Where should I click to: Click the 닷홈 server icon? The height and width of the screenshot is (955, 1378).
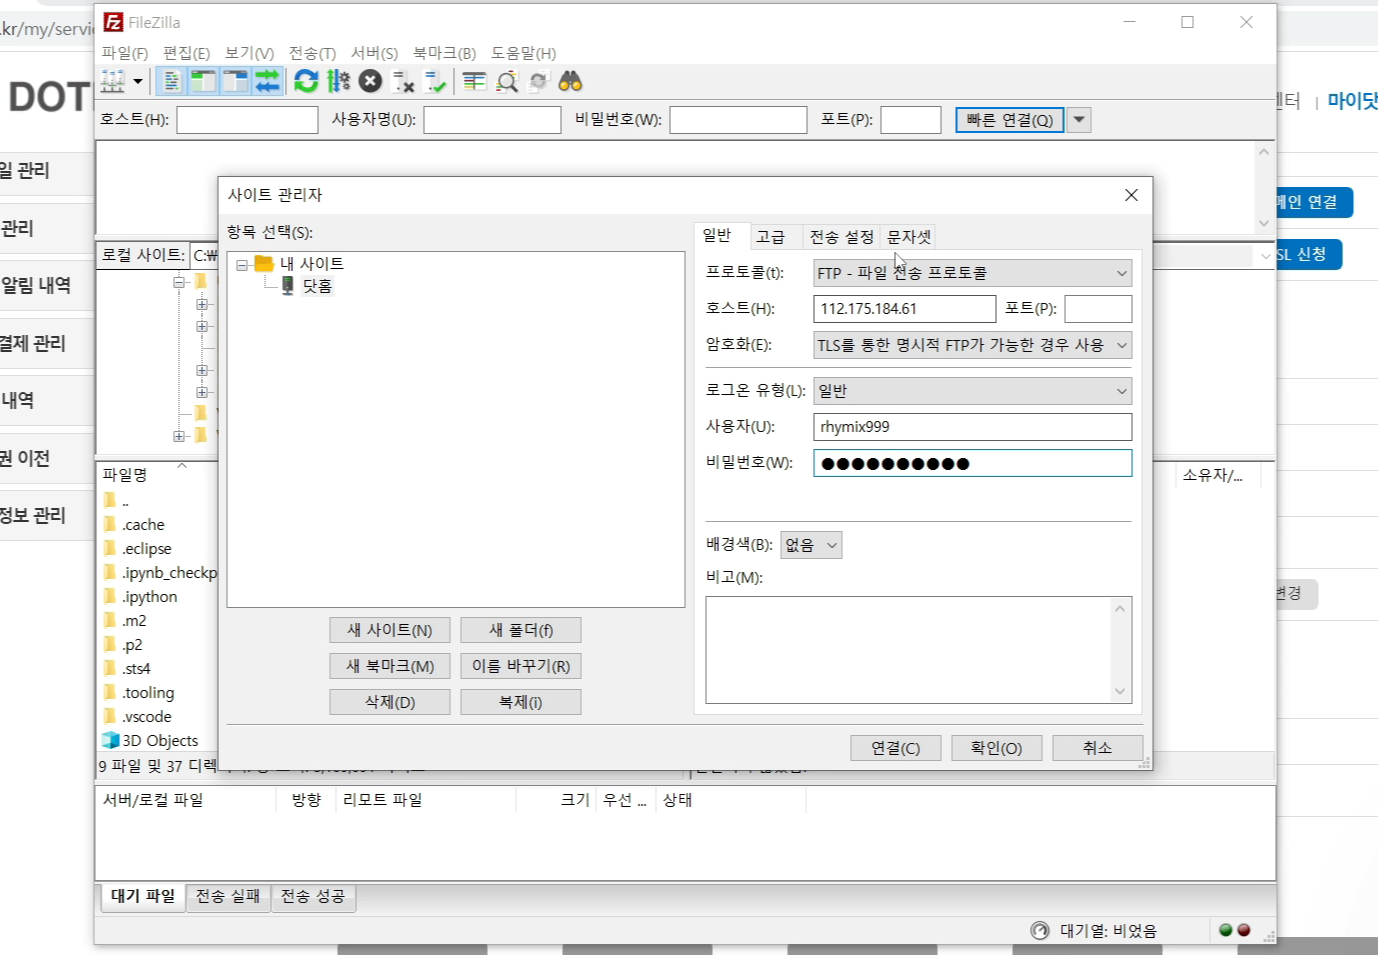point(288,286)
